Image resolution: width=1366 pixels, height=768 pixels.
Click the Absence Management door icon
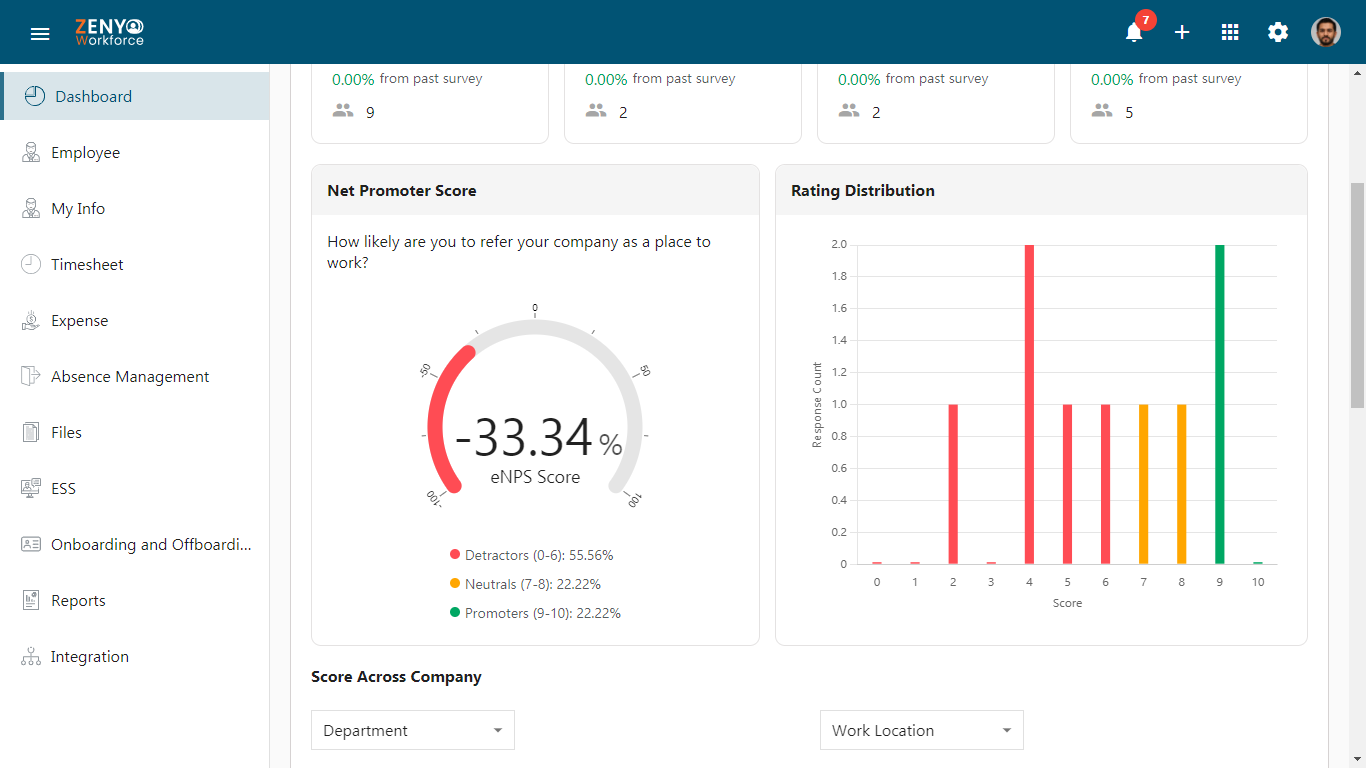pyautogui.click(x=31, y=376)
